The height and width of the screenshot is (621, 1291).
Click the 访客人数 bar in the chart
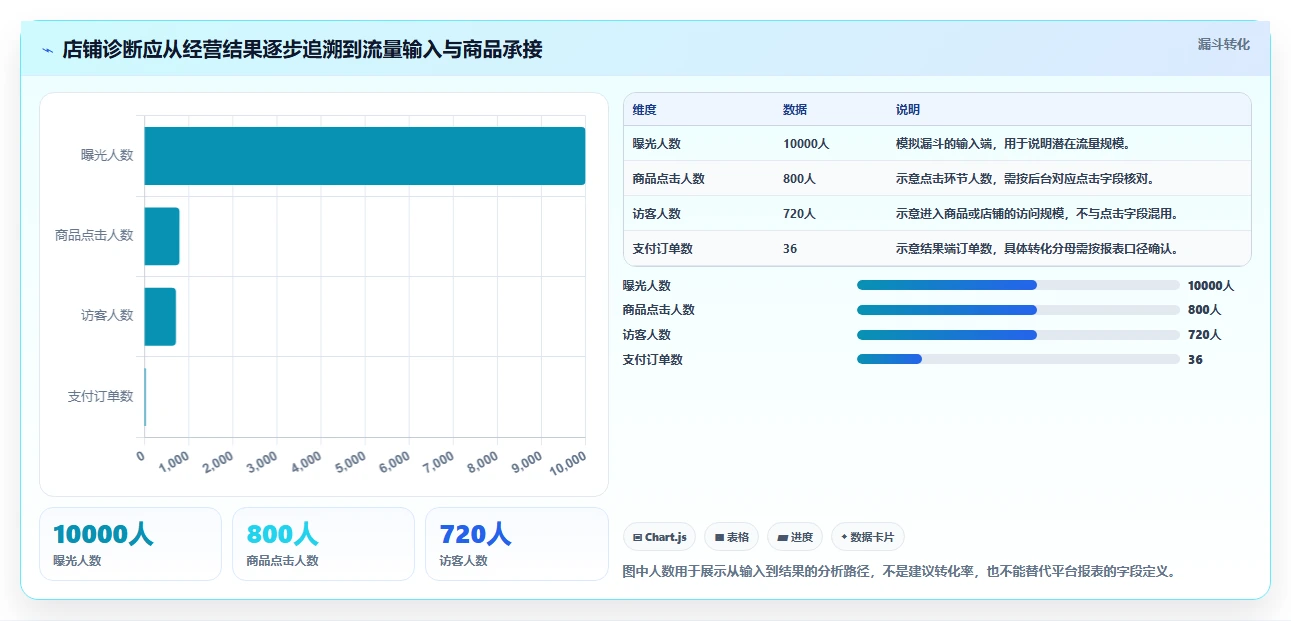click(160, 316)
